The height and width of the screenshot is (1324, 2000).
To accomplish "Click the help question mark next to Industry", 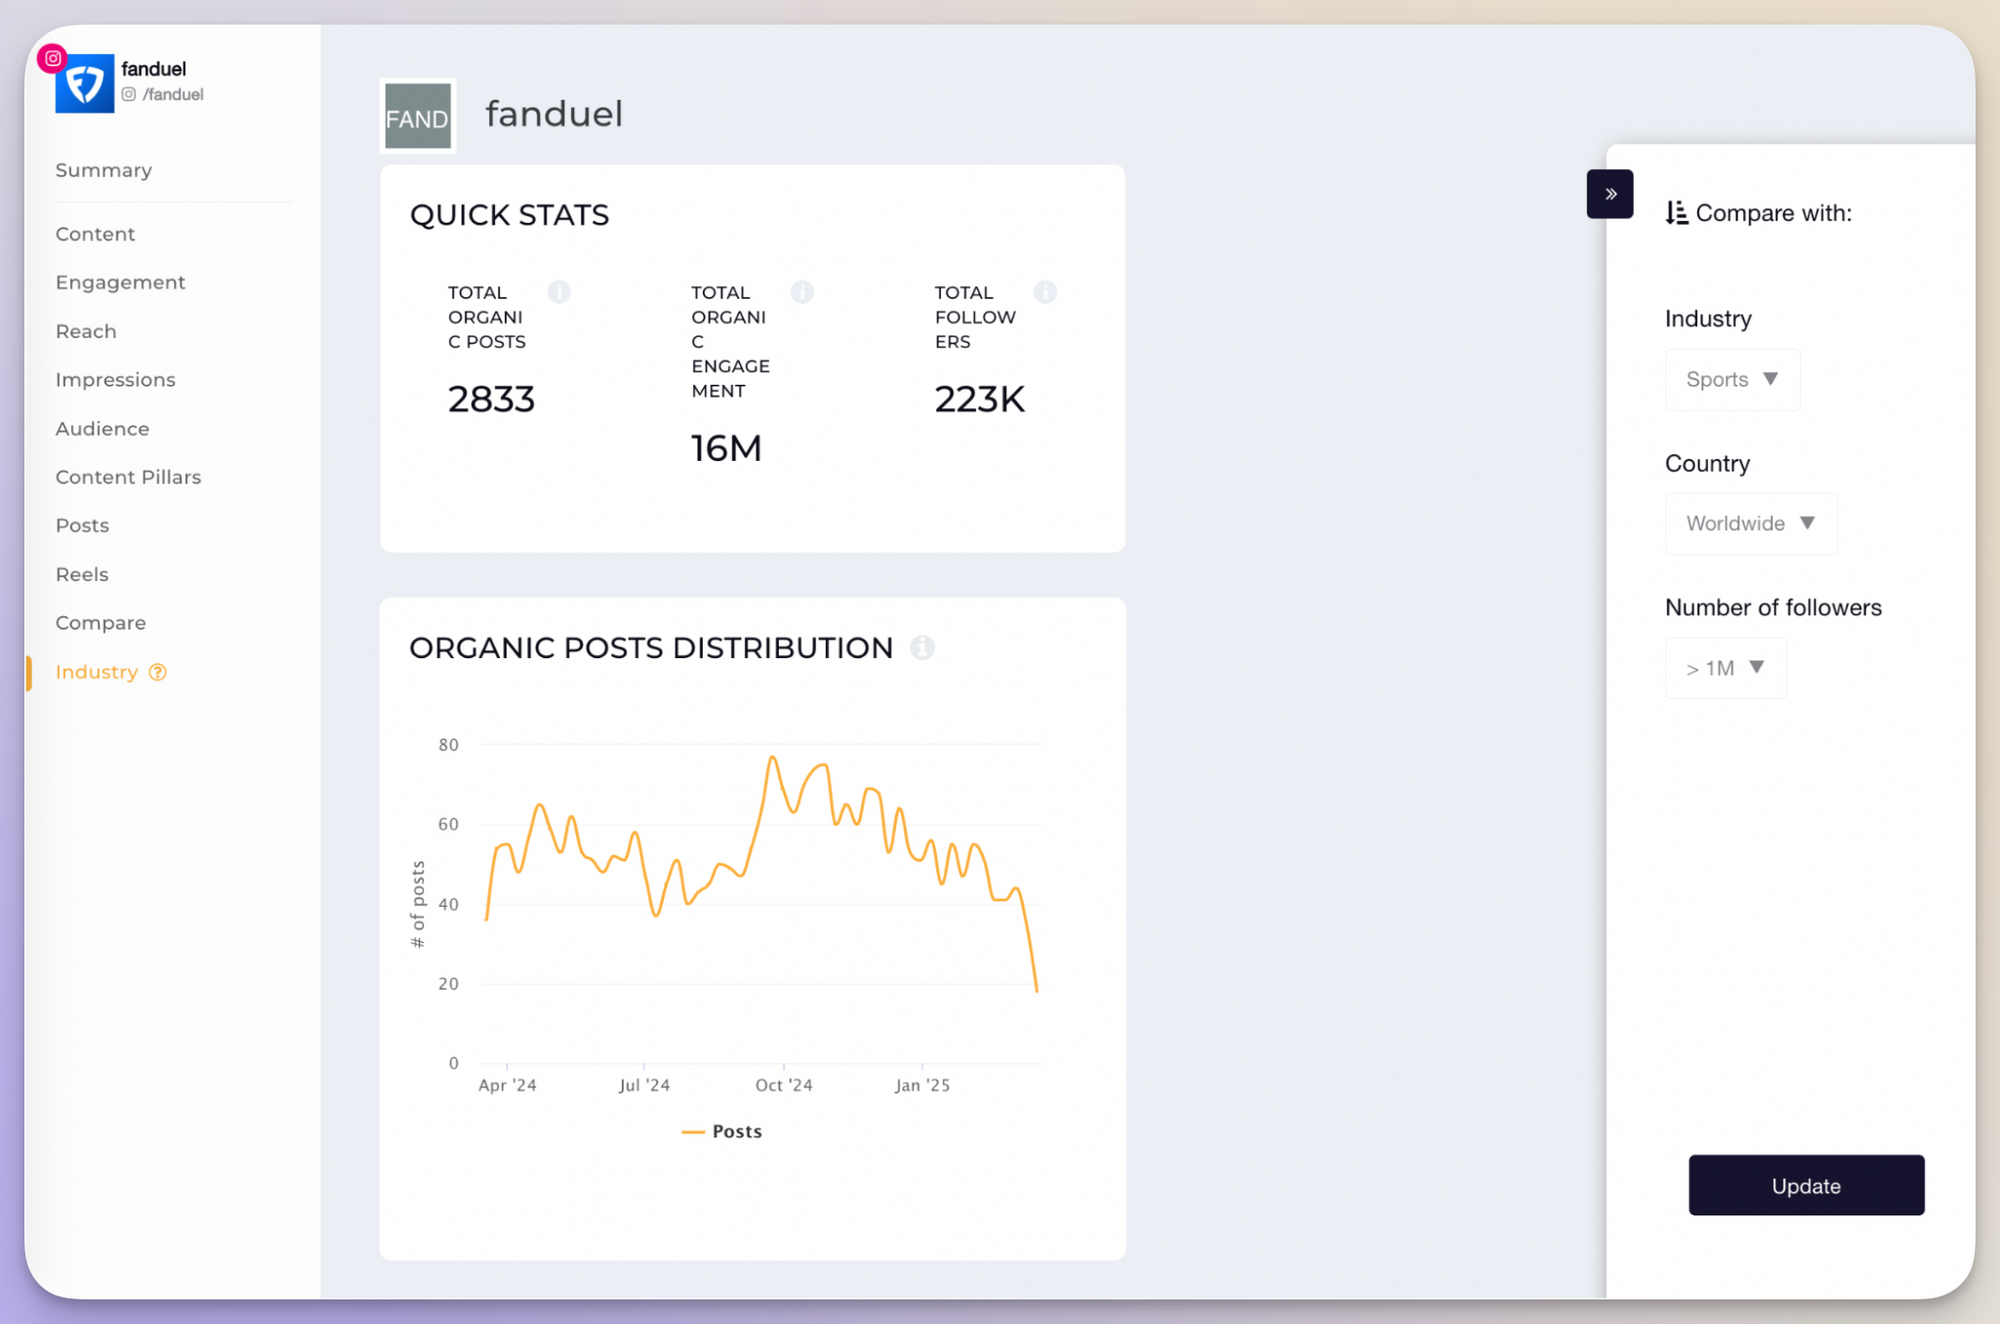I will point(158,672).
